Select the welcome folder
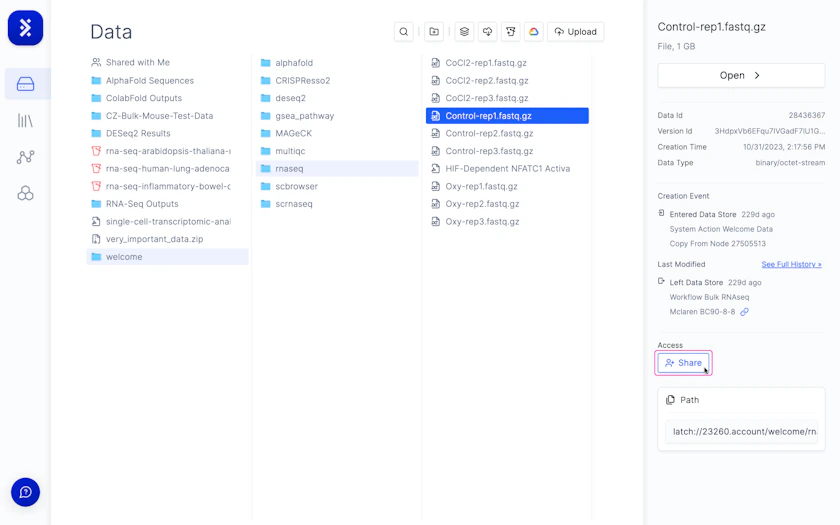Image resolution: width=840 pixels, height=525 pixels. [x=167, y=257]
